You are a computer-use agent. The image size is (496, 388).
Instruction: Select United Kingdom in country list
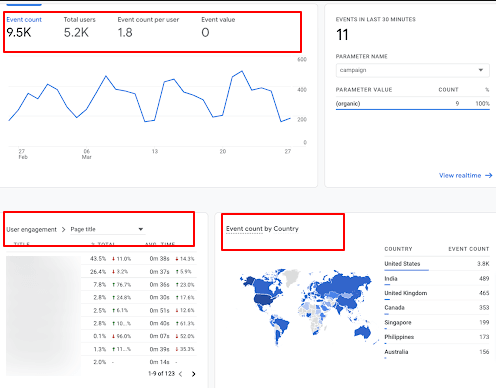pos(406,293)
